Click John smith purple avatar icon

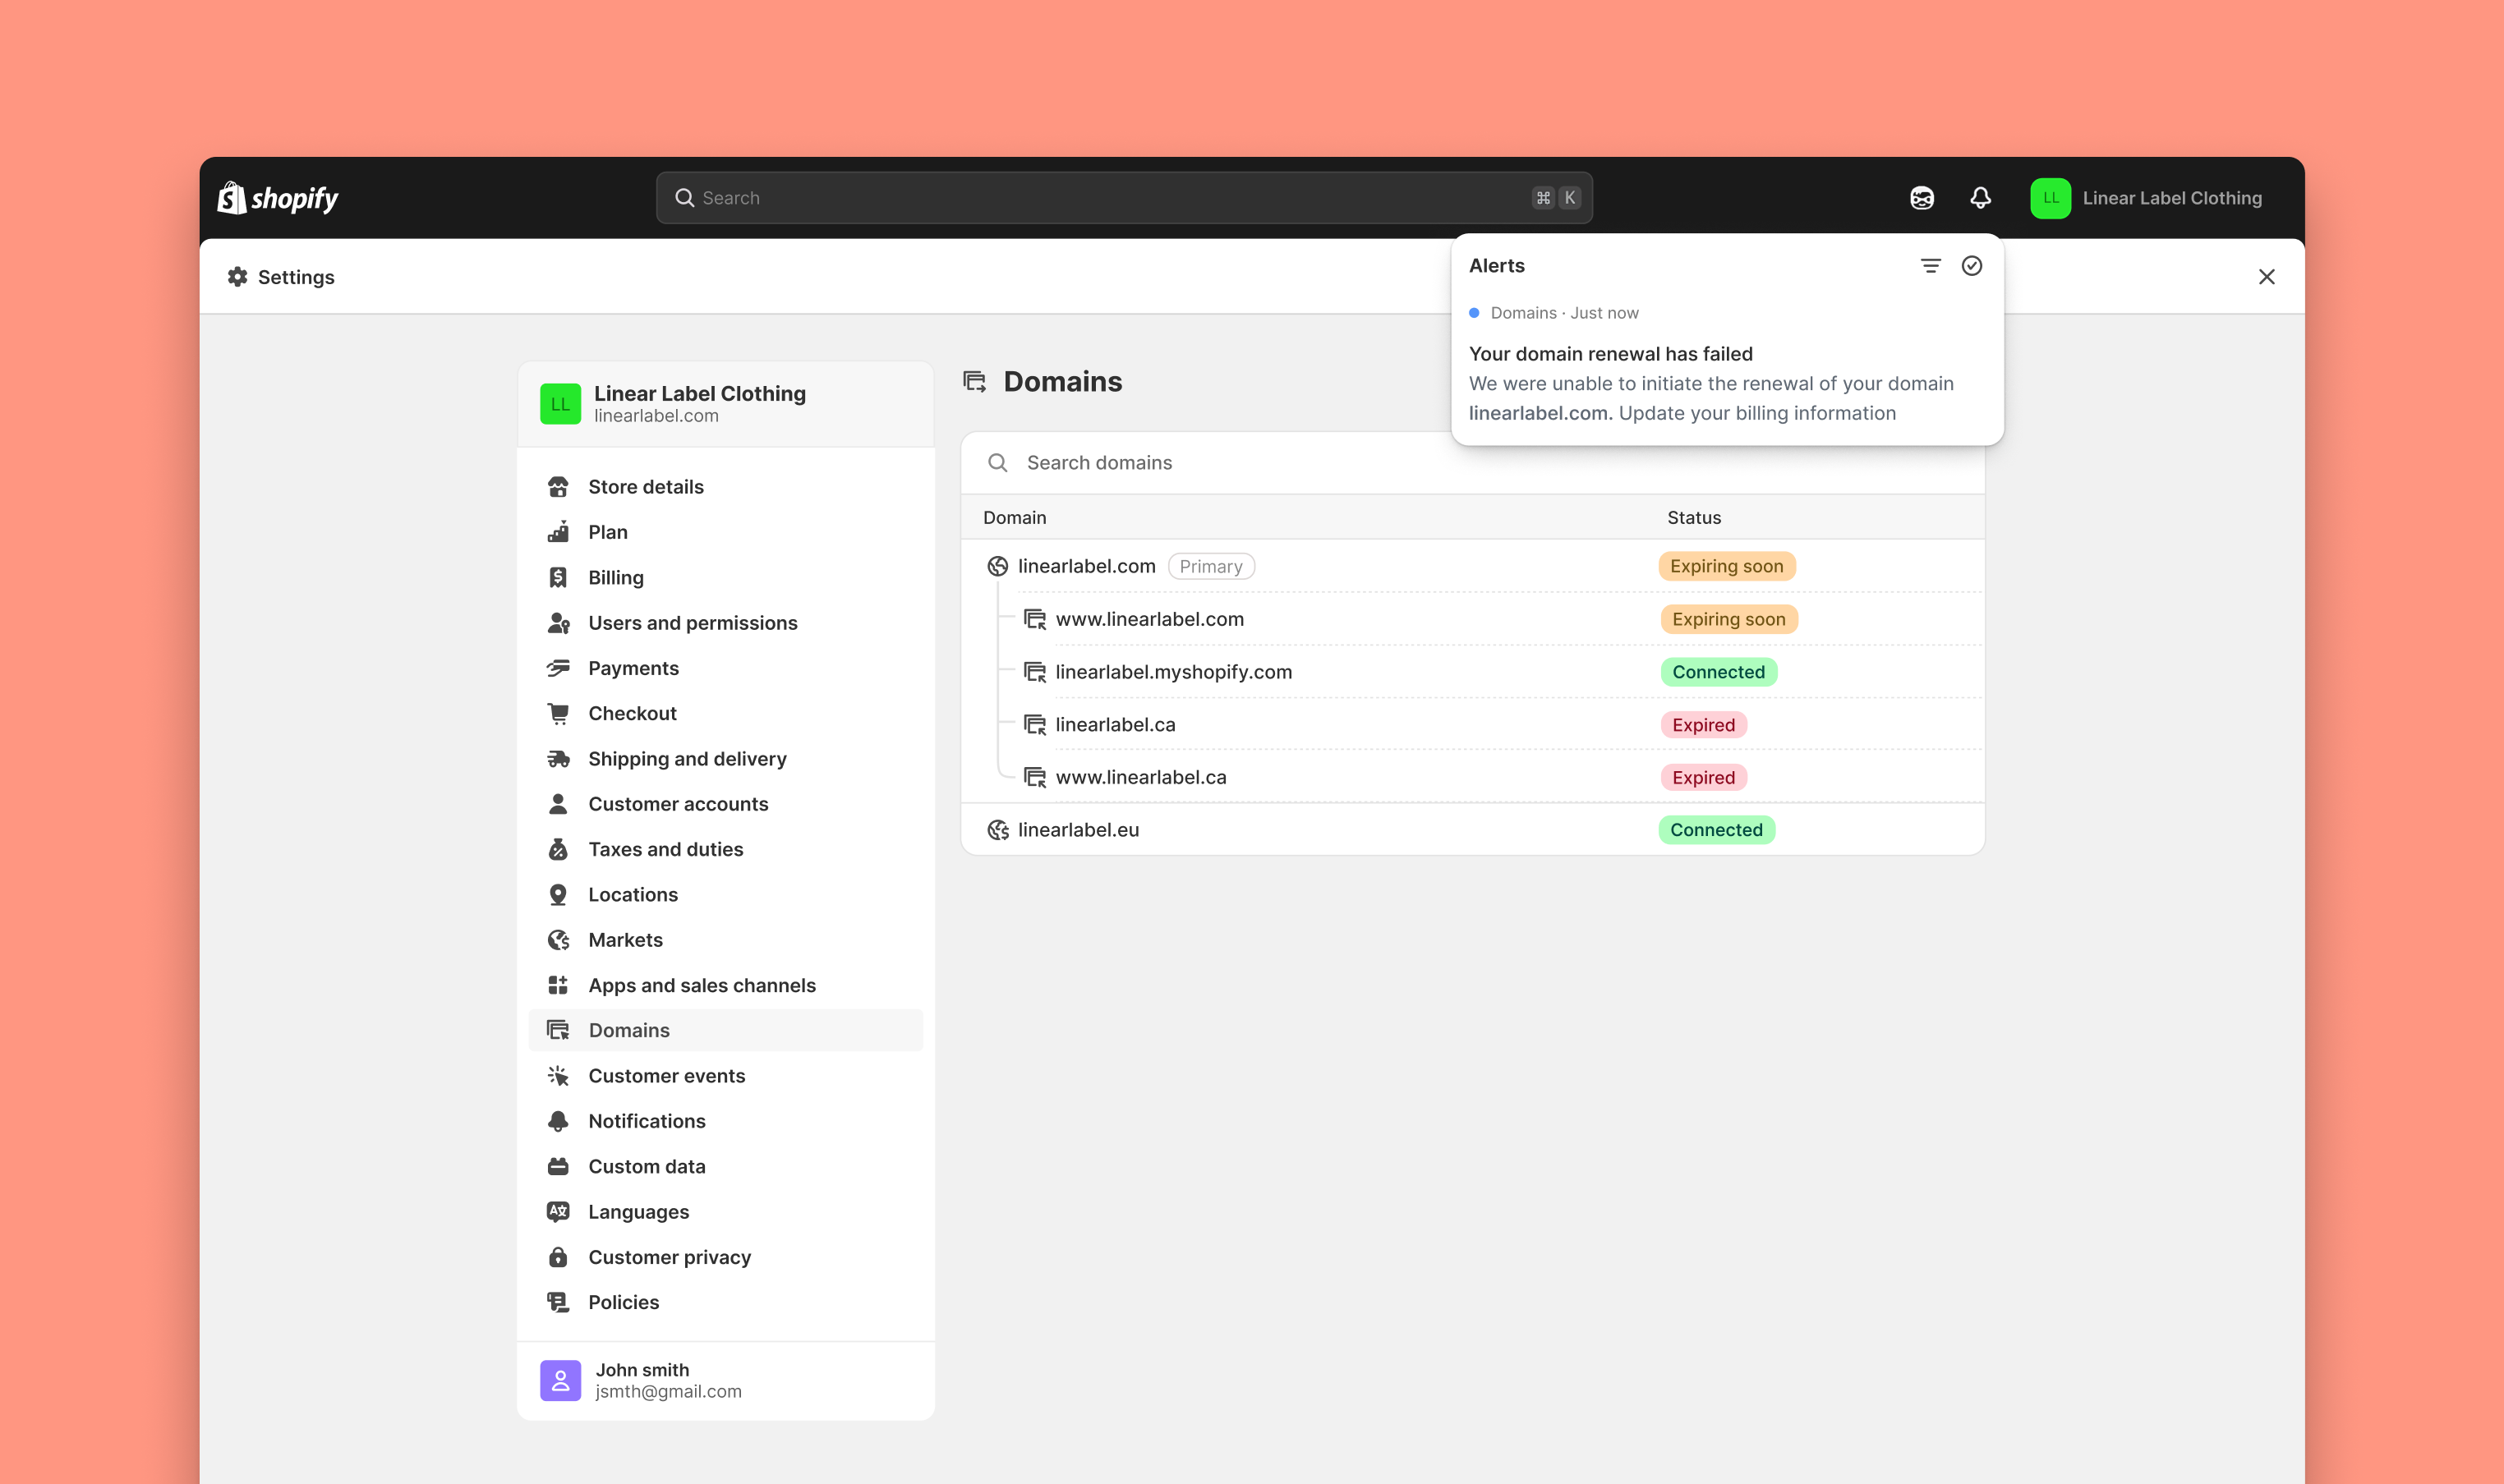click(560, 1380)
